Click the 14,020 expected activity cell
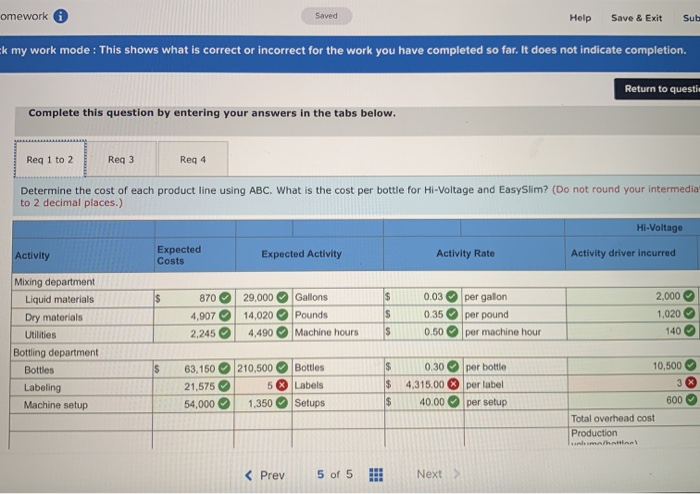Screen dimensions: 700x494 click(264, 315)
